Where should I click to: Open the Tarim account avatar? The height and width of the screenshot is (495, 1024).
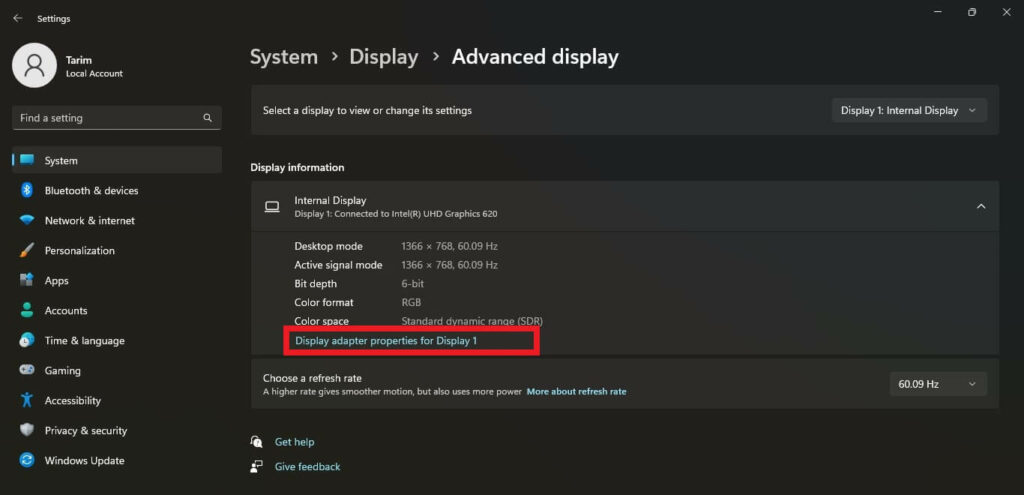tap(35, 65)
